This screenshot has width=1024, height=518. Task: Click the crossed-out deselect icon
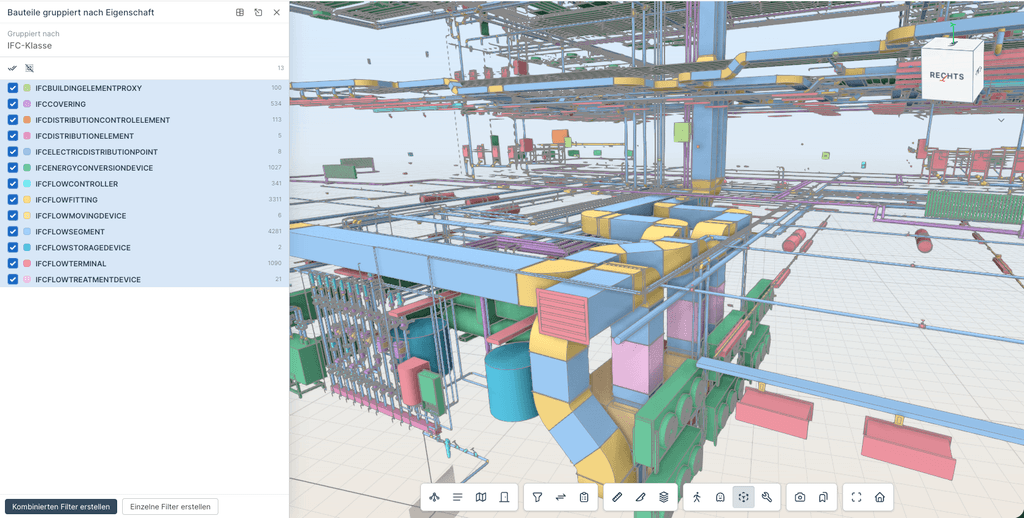pos(29,68)
